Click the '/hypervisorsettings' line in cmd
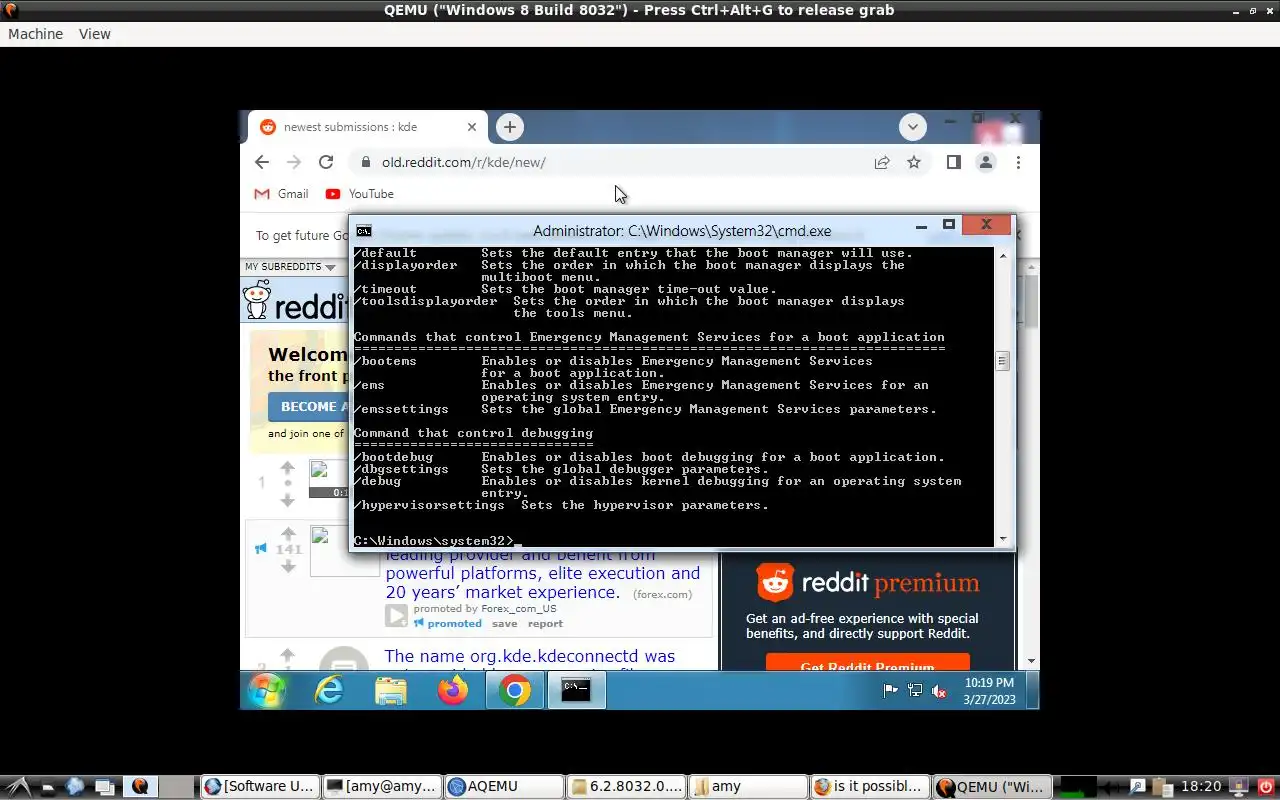The width and height of the screenshot is (1280, 800). (561, 505)
